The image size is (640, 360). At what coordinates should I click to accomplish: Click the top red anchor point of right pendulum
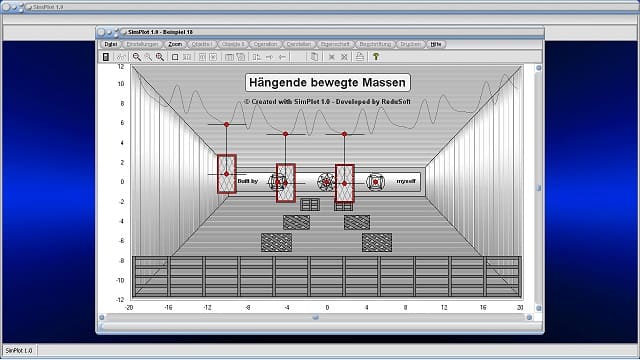(344, 134)
